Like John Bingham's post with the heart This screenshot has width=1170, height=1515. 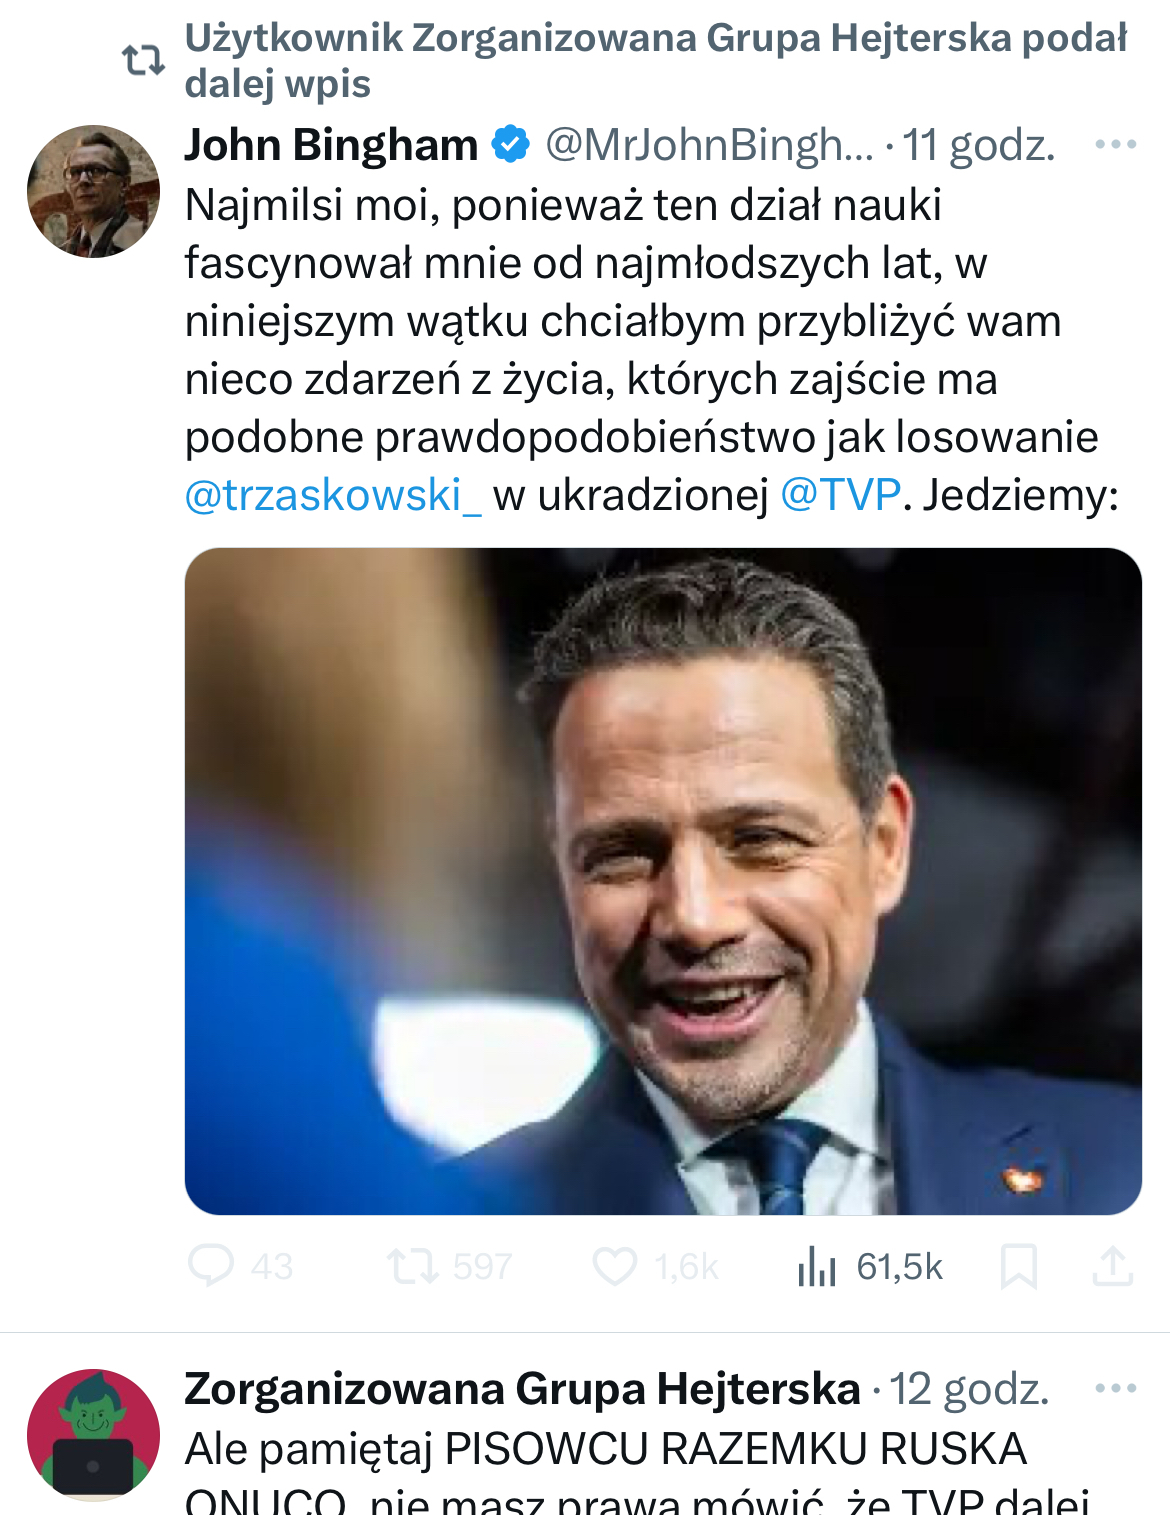pos(615,1266)
